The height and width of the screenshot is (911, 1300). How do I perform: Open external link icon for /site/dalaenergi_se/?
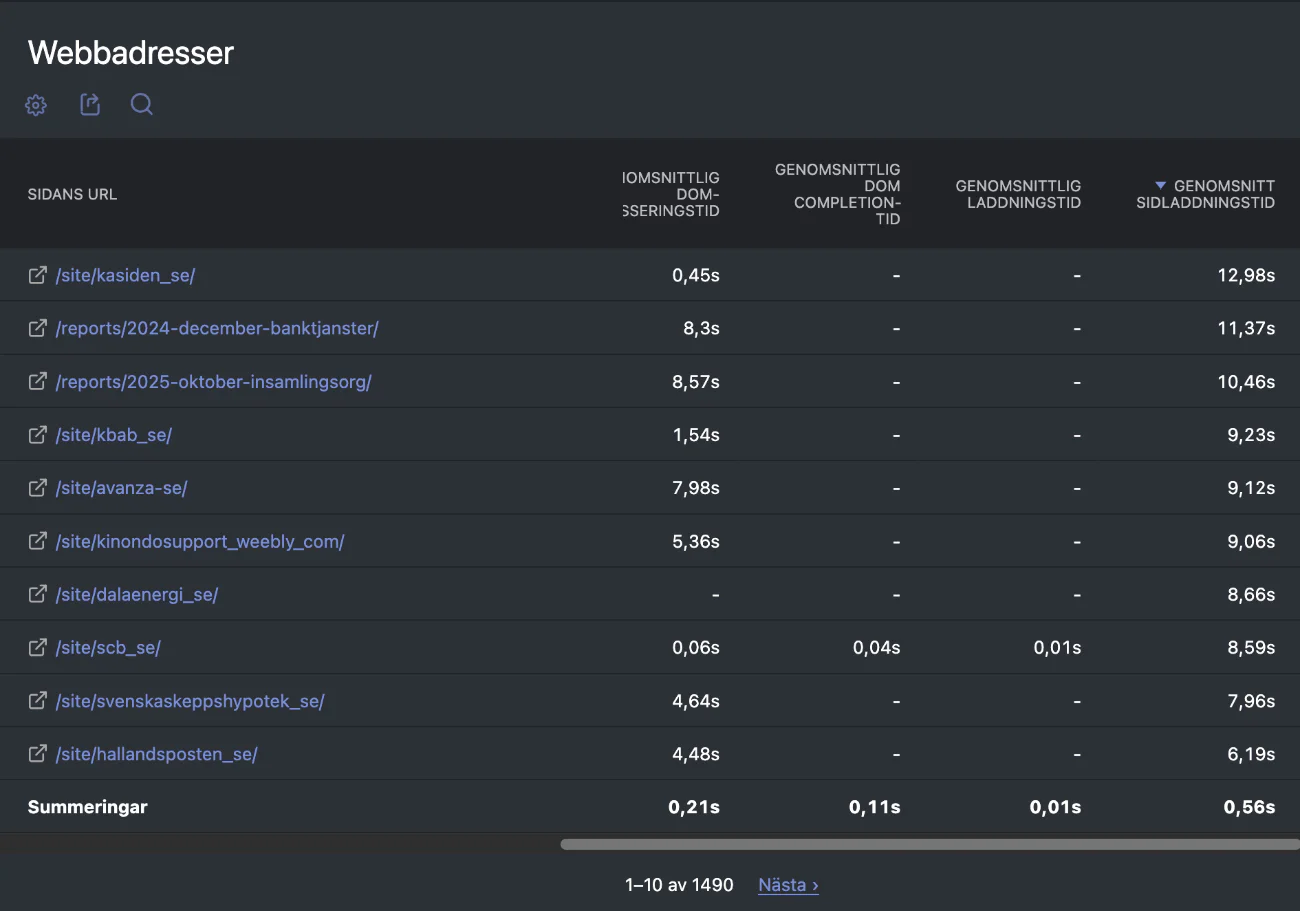(38, 595)
